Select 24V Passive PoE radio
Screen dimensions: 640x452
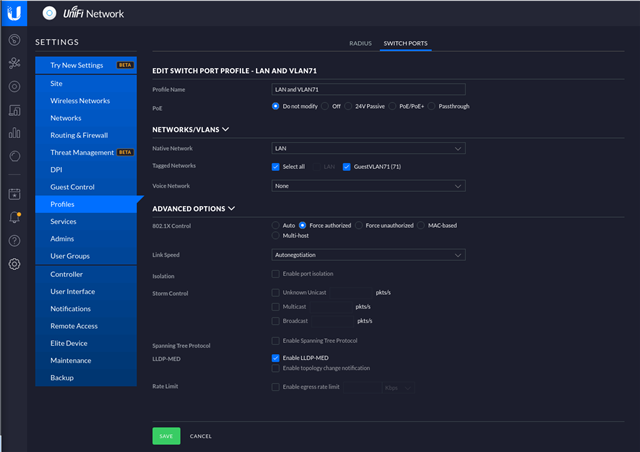click(348, 106)
